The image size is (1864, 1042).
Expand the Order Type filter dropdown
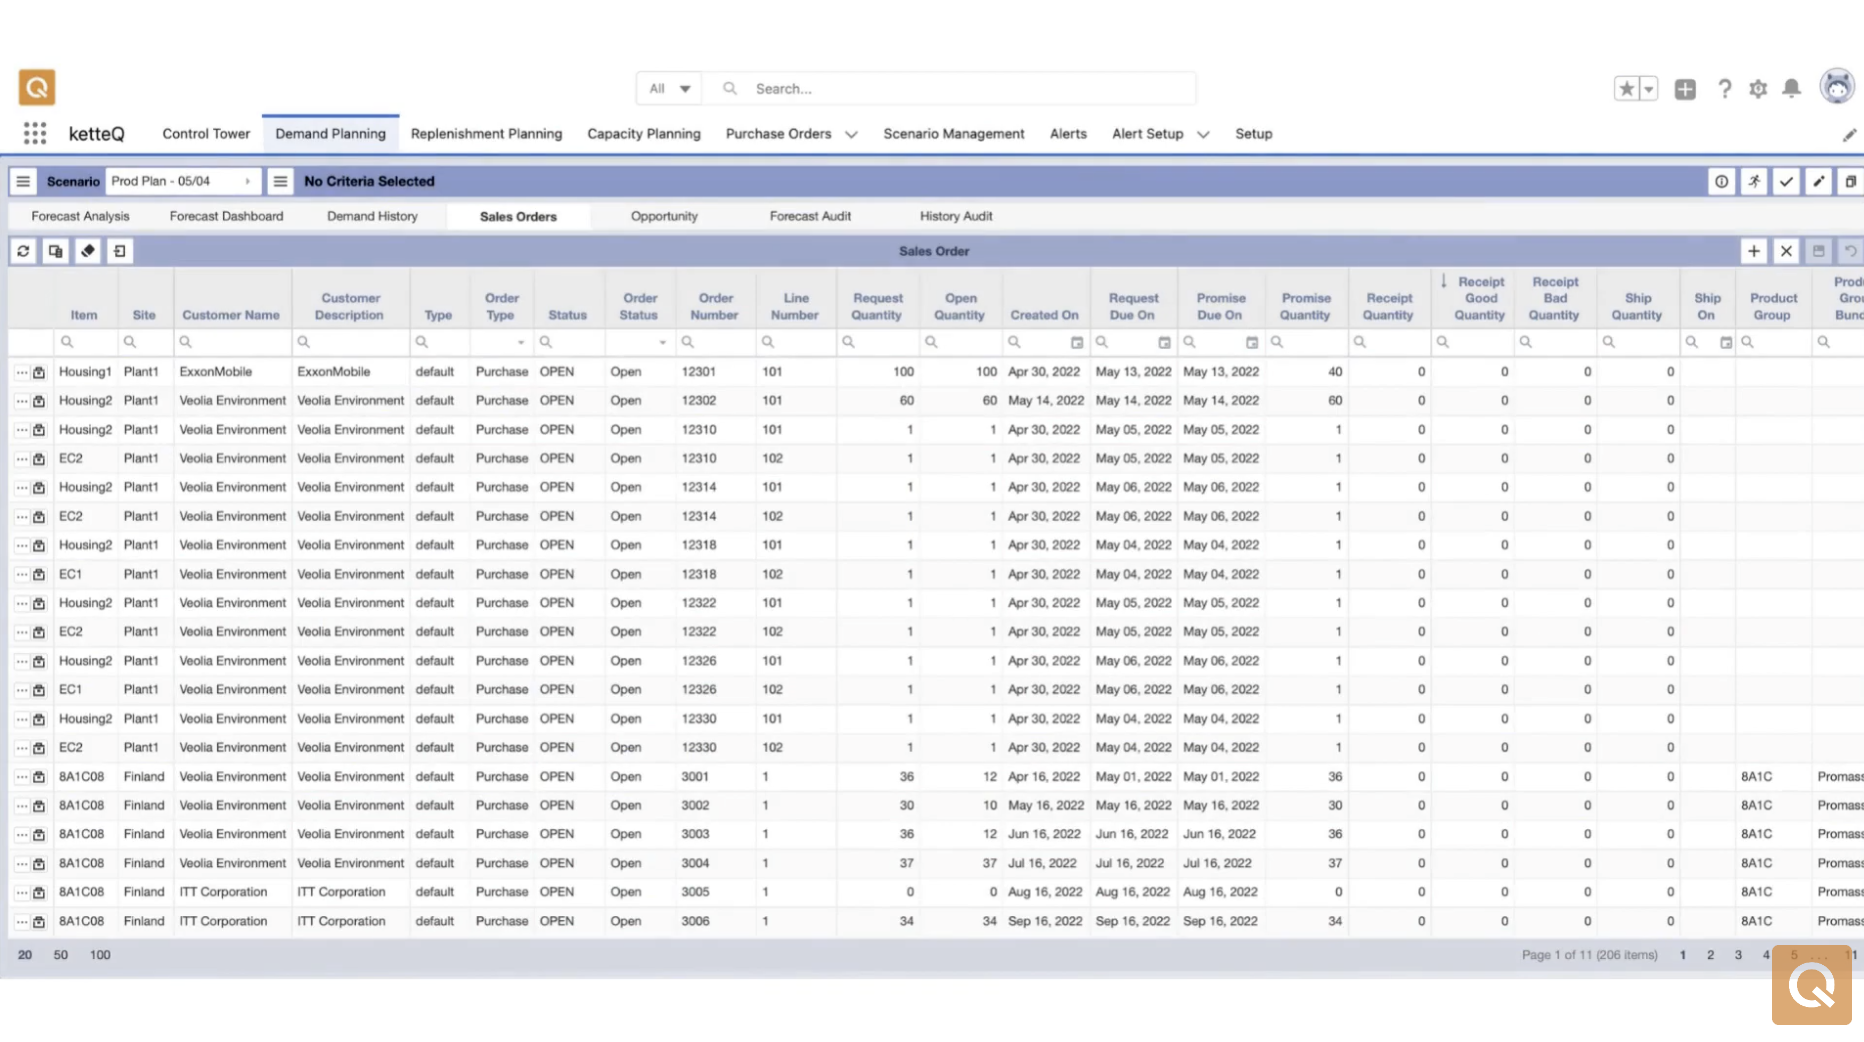tap(520, 342)
